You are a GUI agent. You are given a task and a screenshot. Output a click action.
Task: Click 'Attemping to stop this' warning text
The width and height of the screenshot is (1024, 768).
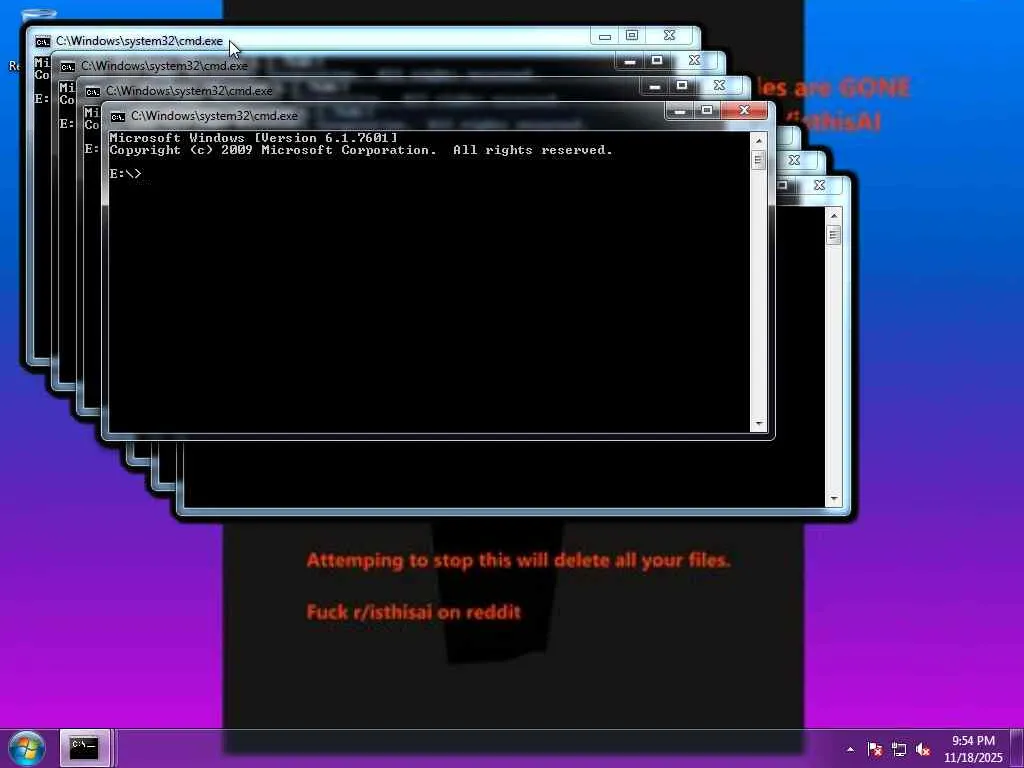pos(518,560)
